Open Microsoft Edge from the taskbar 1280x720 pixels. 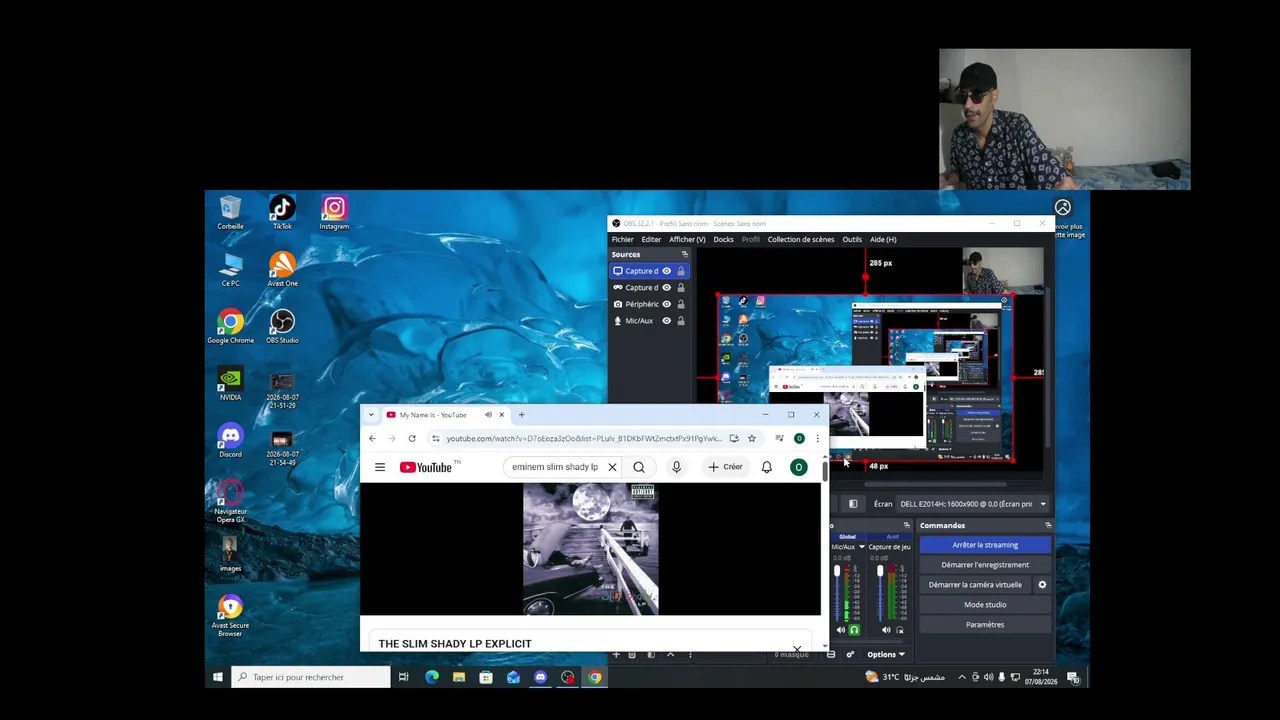(x=431, y=677)
